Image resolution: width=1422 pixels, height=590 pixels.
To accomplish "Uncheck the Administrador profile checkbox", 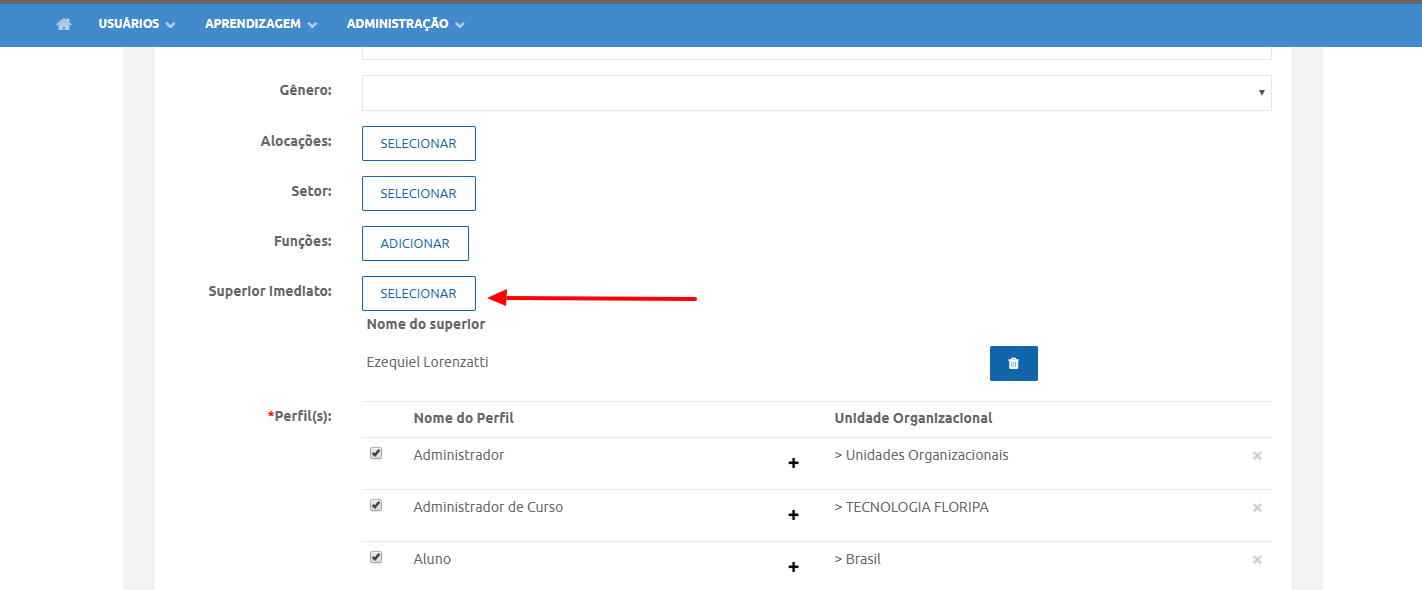I will coord(376,453).
